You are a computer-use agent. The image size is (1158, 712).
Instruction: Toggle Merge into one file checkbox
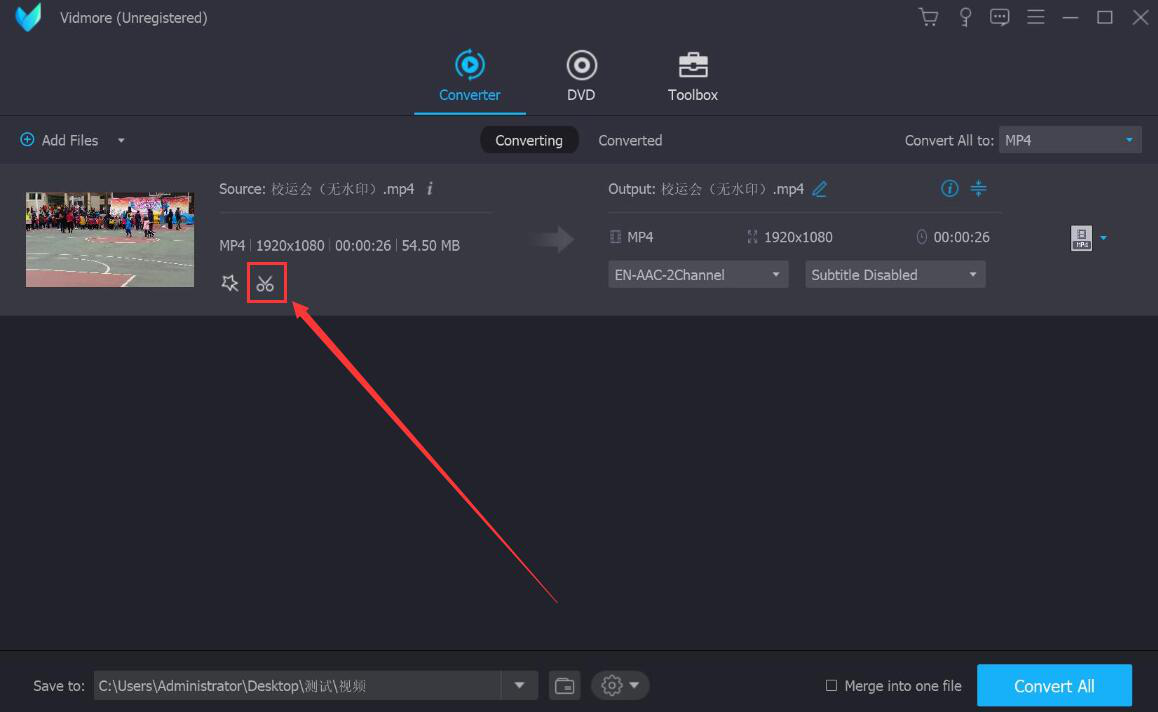click(x=832, y=685)
